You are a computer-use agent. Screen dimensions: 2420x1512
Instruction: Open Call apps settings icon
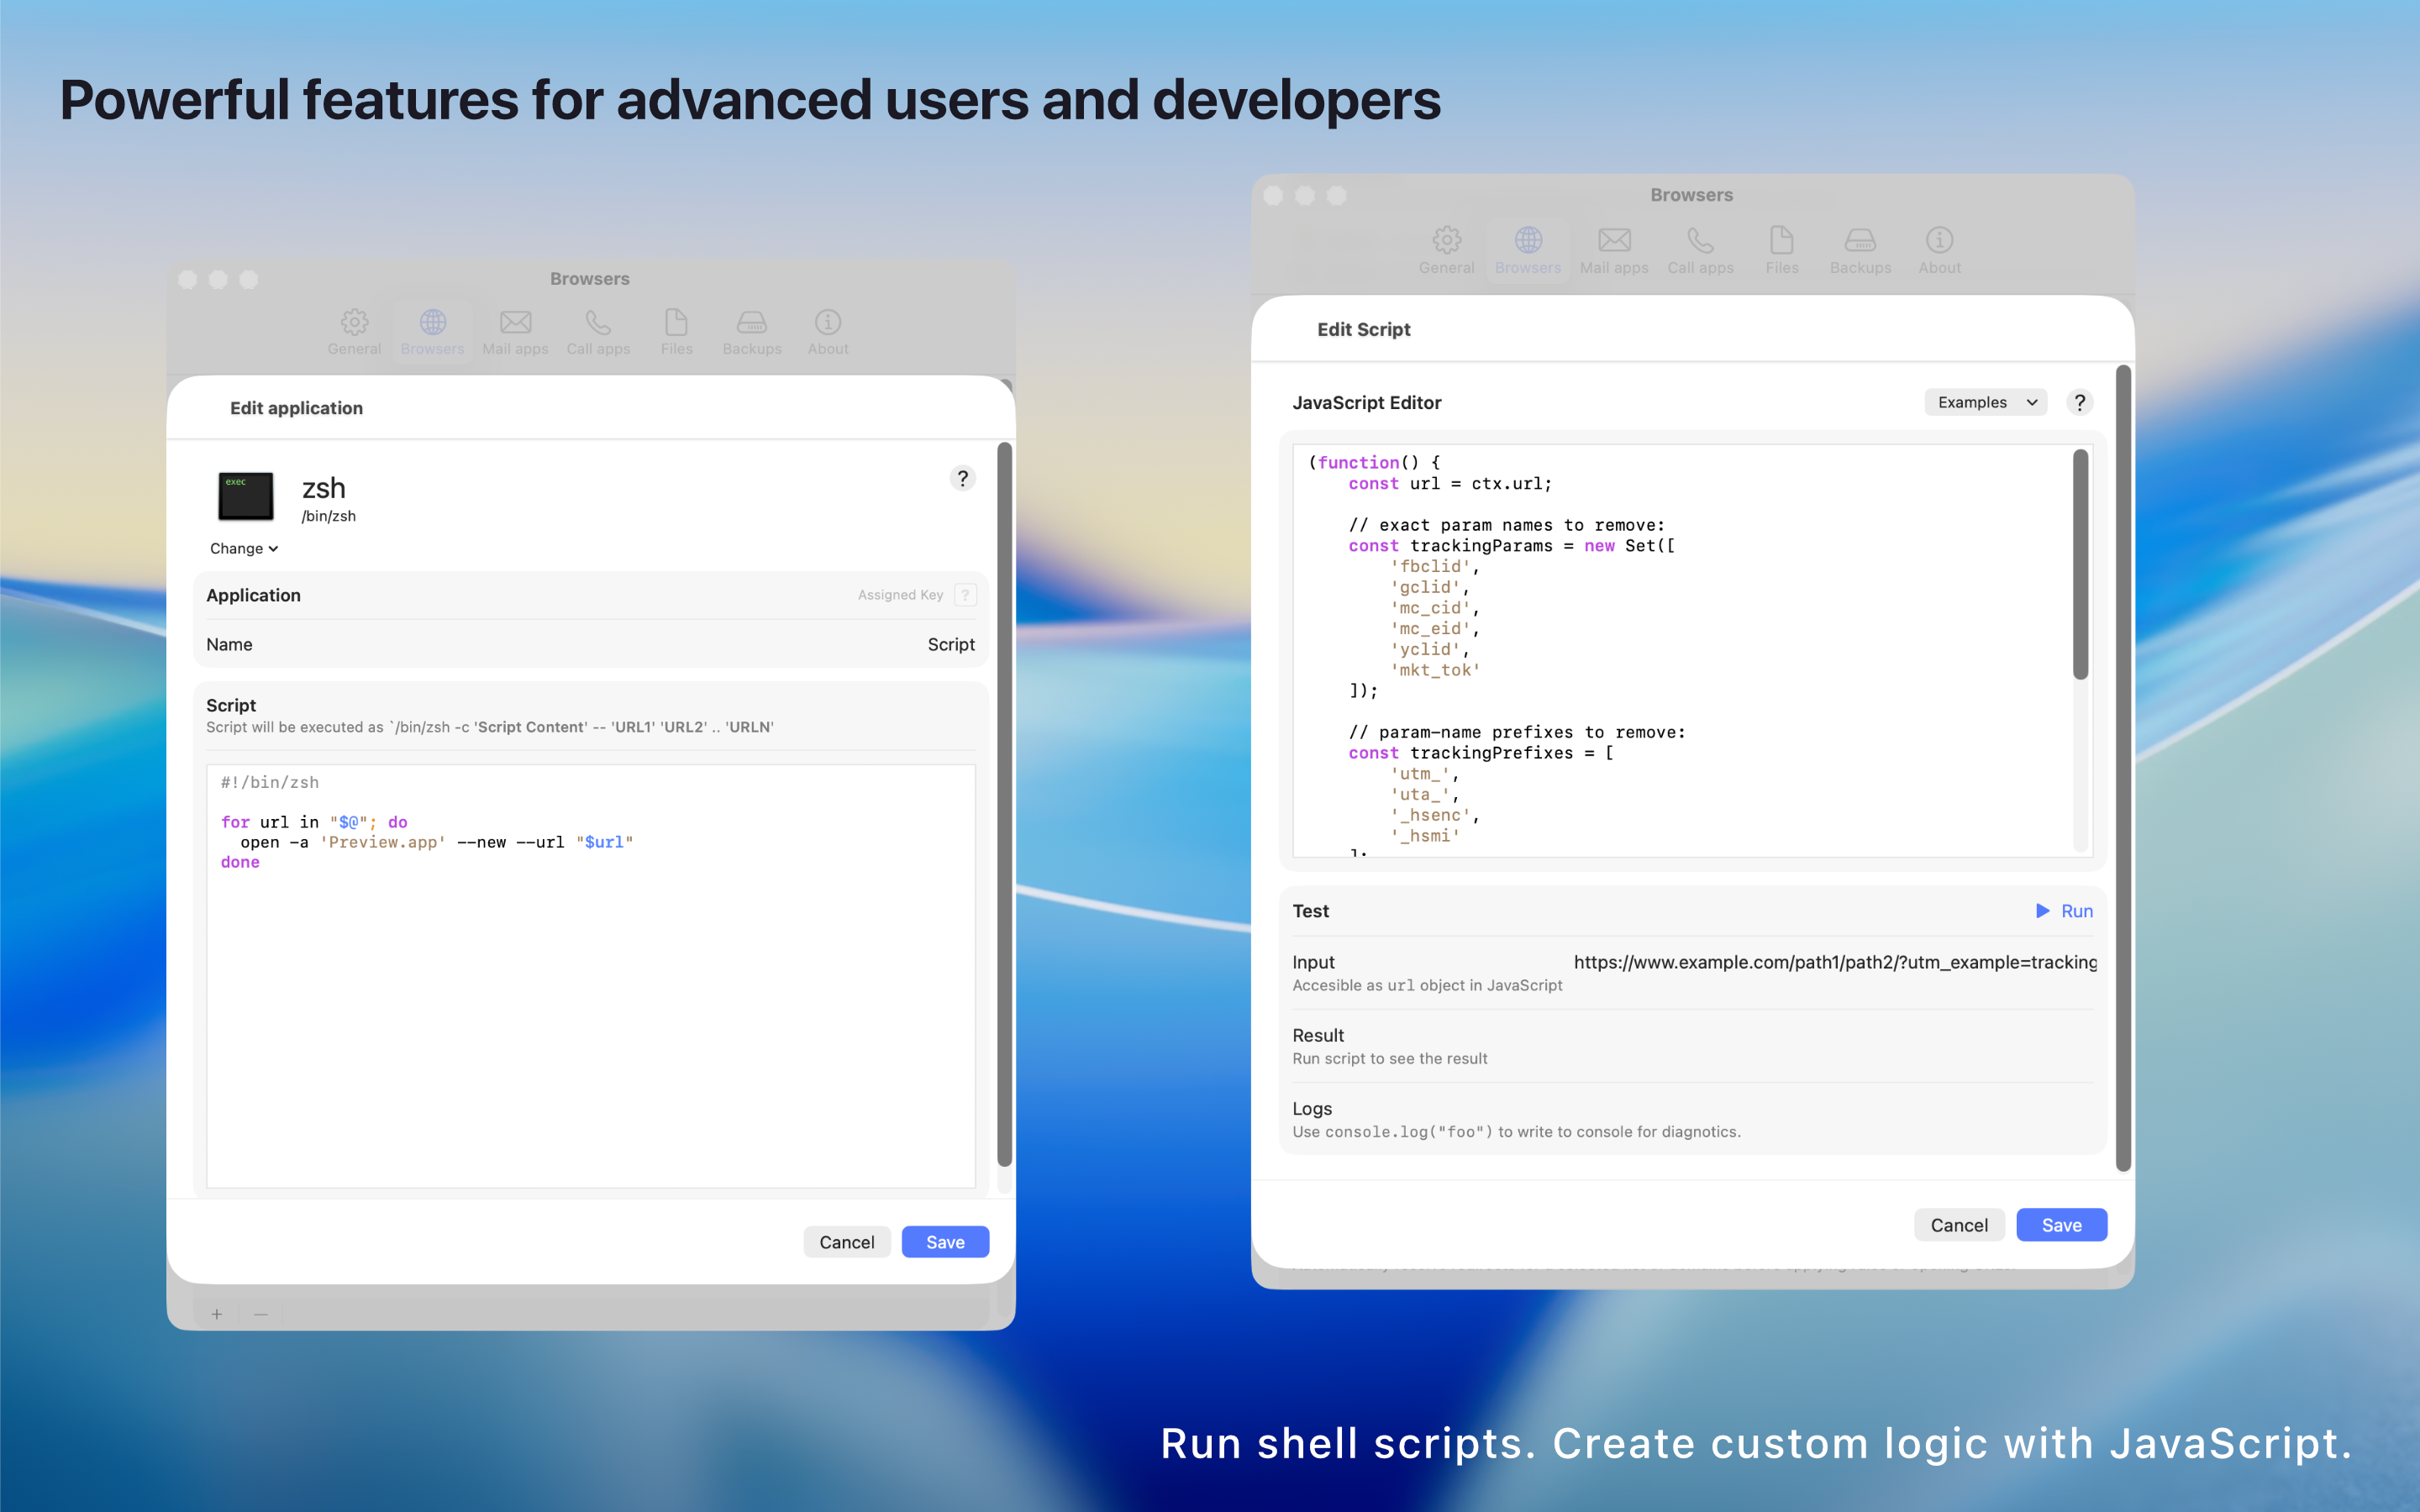(597, 330)
